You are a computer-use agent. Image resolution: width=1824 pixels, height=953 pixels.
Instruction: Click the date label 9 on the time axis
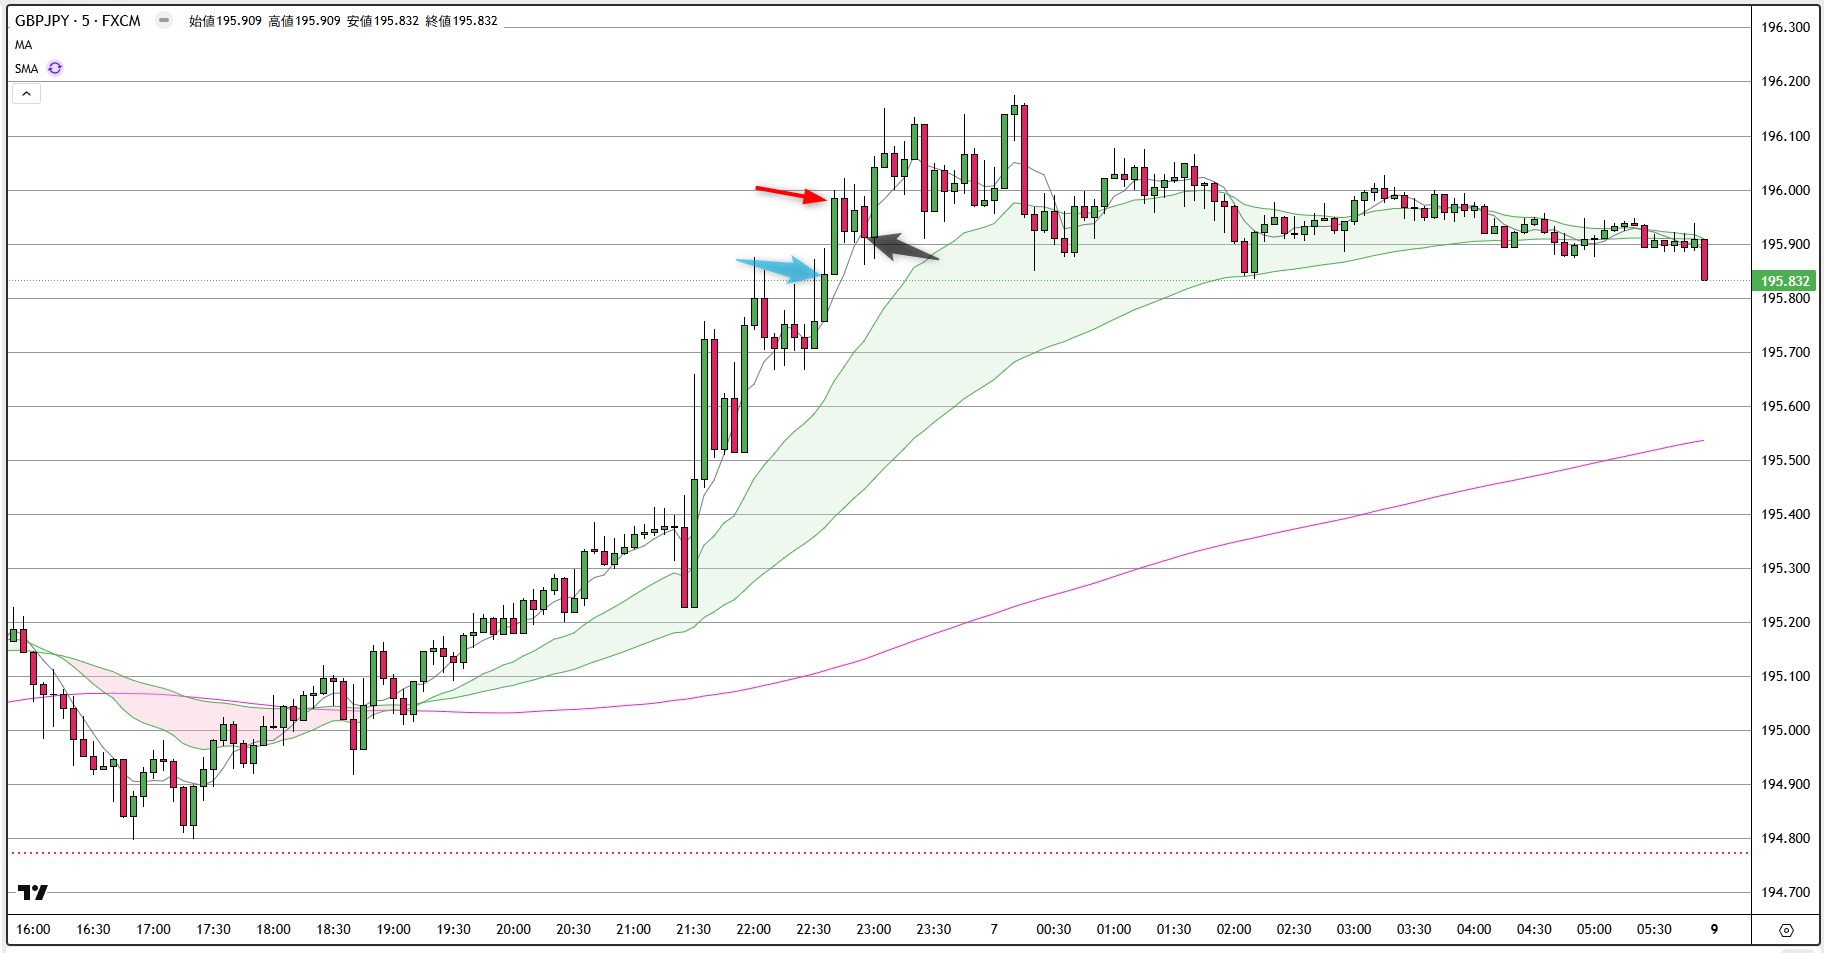point(1714,929)
